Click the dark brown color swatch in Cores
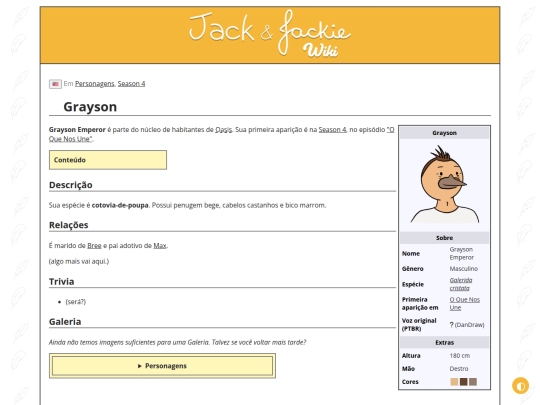 464,382
